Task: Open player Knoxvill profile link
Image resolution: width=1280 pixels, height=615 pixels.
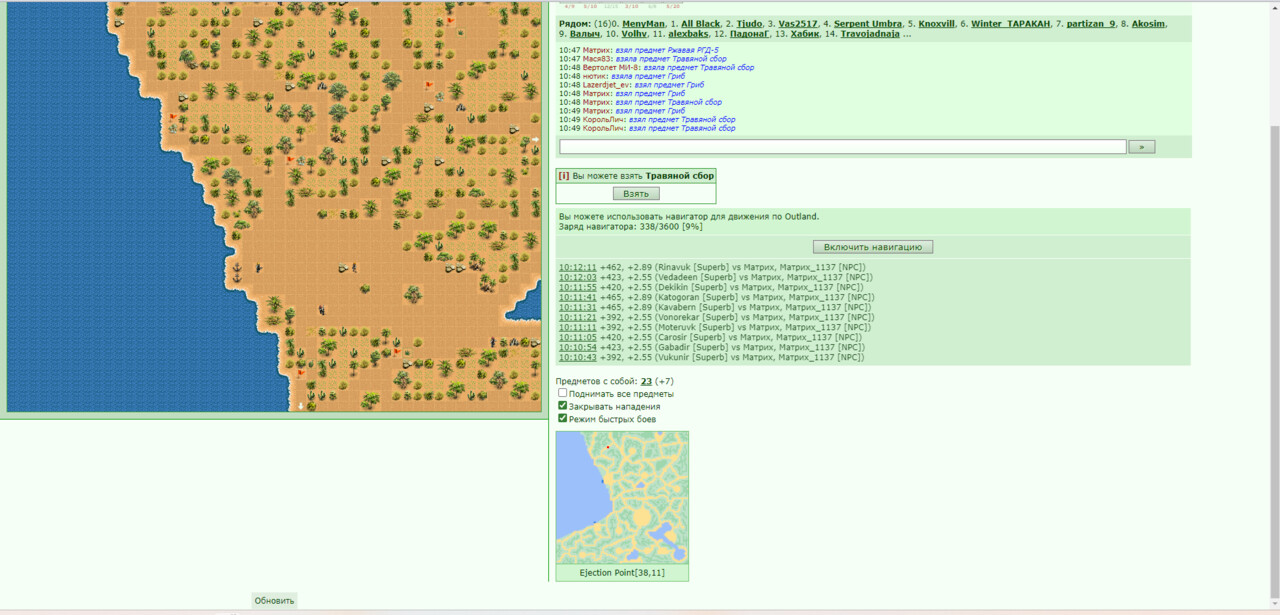Action: [x=937, y=23]
